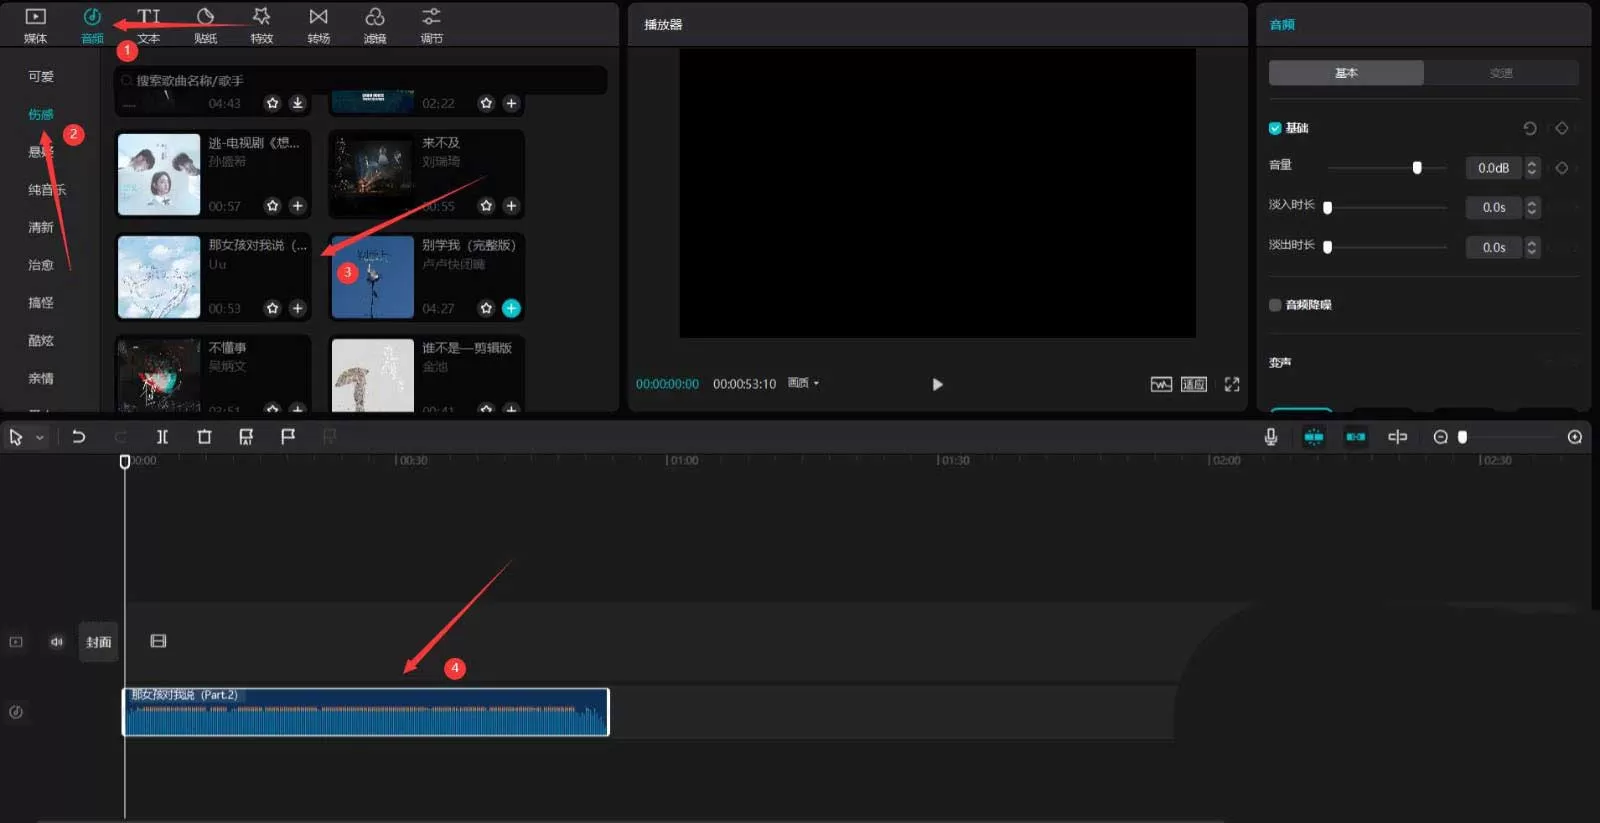Favorite the song 逃-电视剧
The height and width of the screenshot is (823, 1600).
(272, 205)
